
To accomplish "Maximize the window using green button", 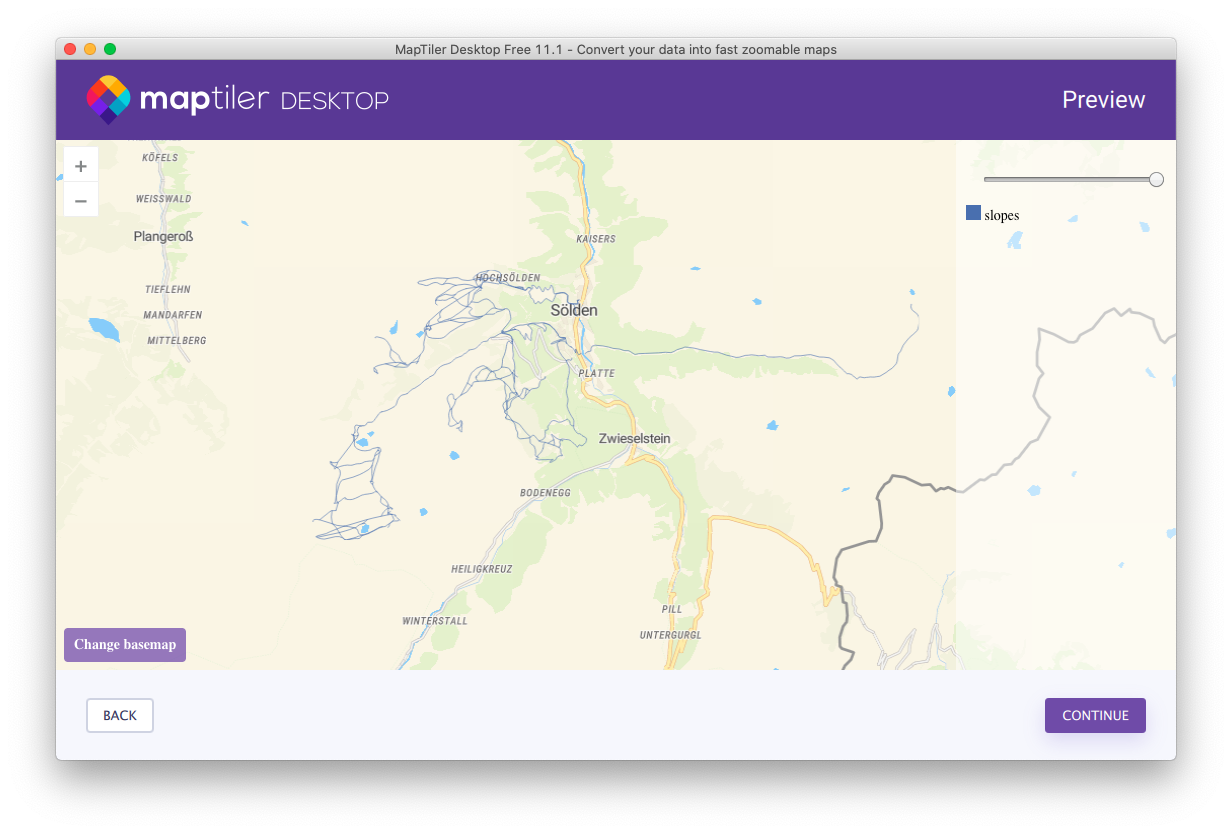I will (x=110, y=49).
